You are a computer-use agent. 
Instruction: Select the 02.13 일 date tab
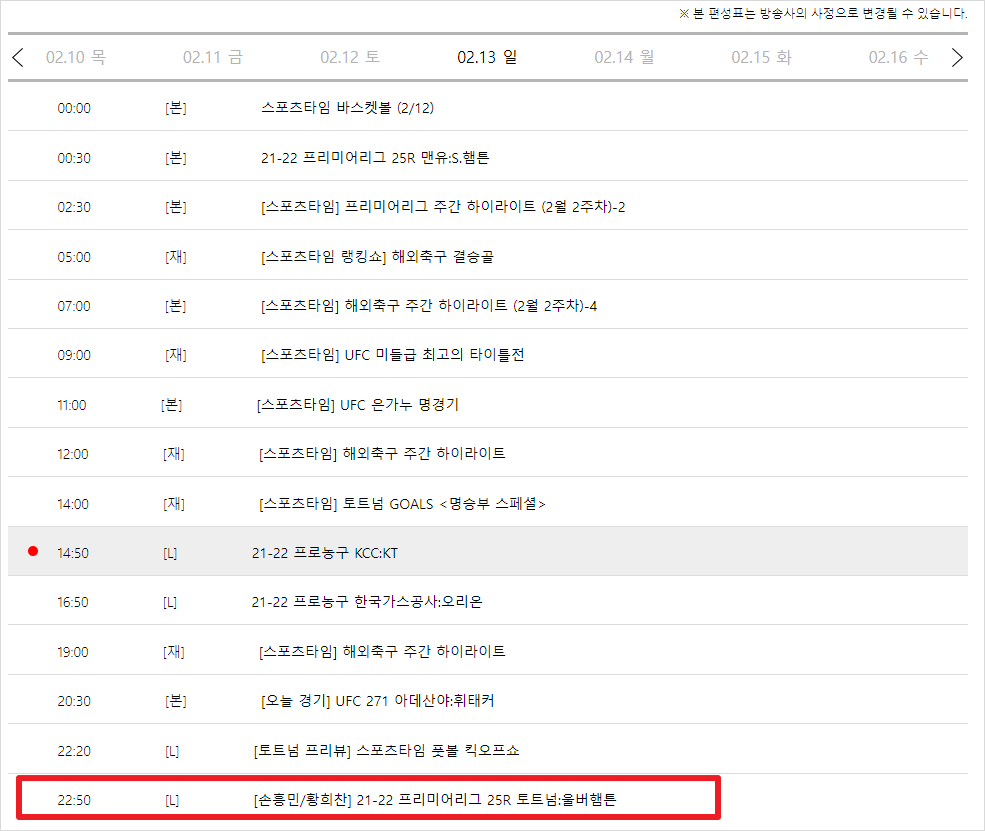point(487,58)
